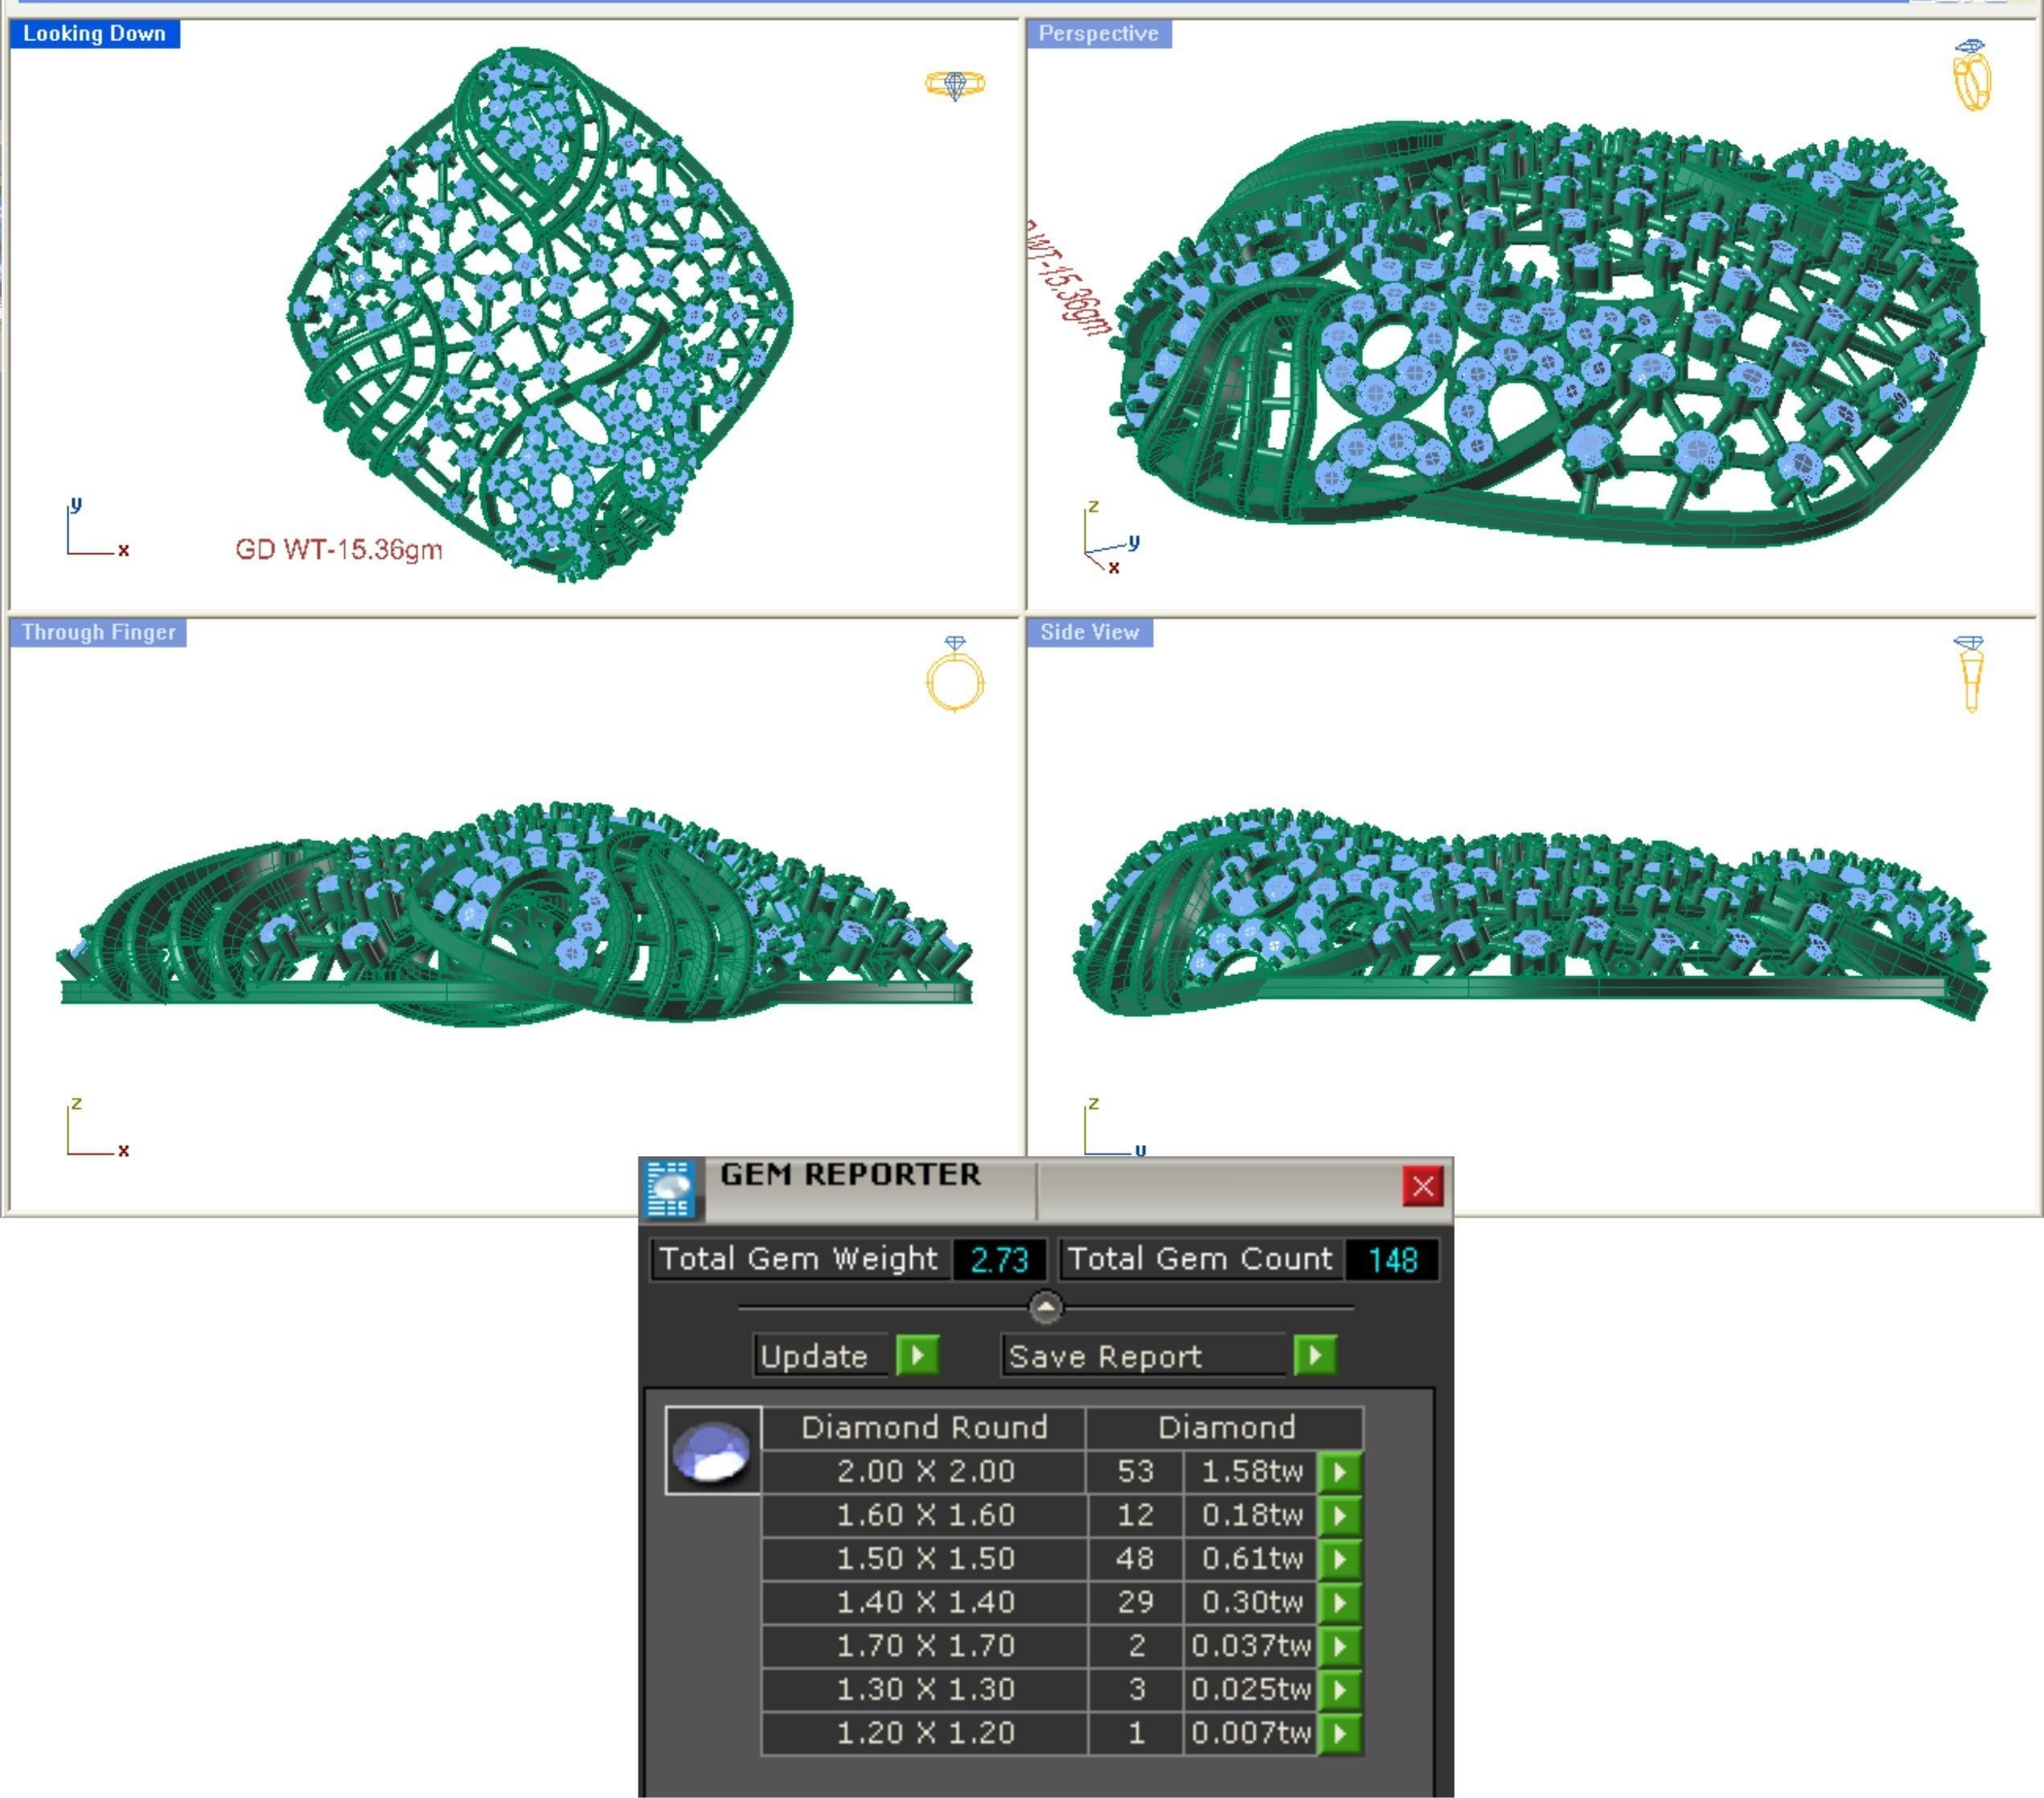
Task: Close the Gem Reporter window
Action: click(x=1422, y=1187)
